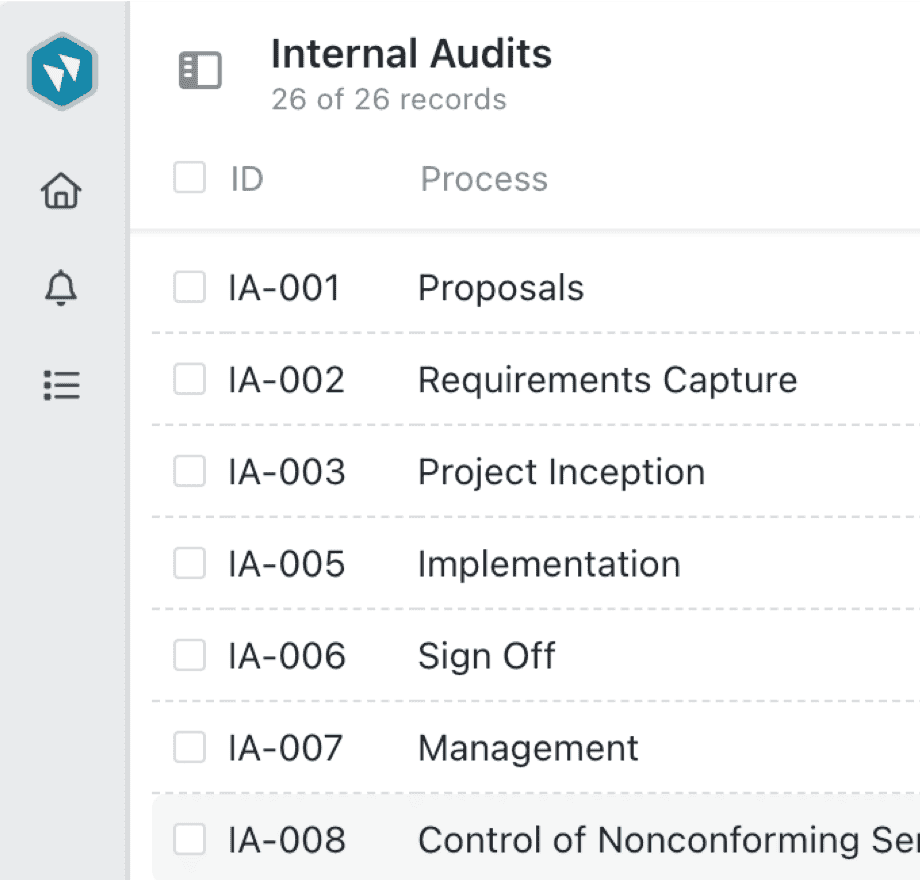Select the Sign Off process cell
The height and width of the screenshot is (880, 920).
[x=486, y=656]
